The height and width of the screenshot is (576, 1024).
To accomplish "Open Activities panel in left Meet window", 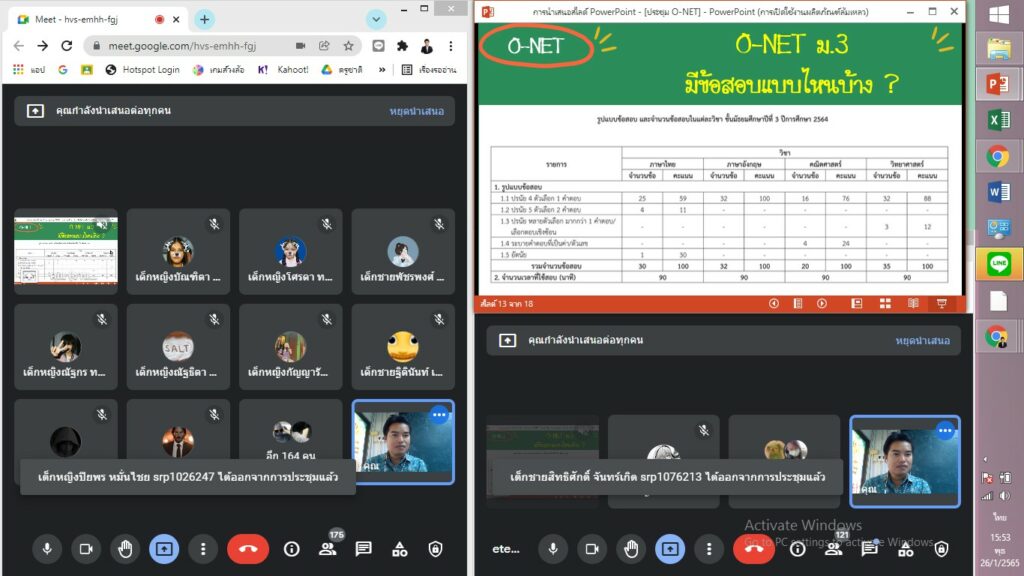I will tap(400, 548).
